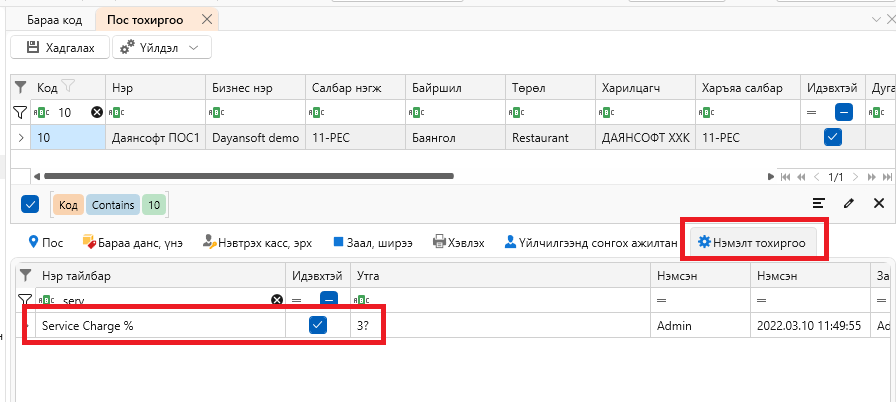Open the ABC filter operator icon under Төрөл

point(516,112)
